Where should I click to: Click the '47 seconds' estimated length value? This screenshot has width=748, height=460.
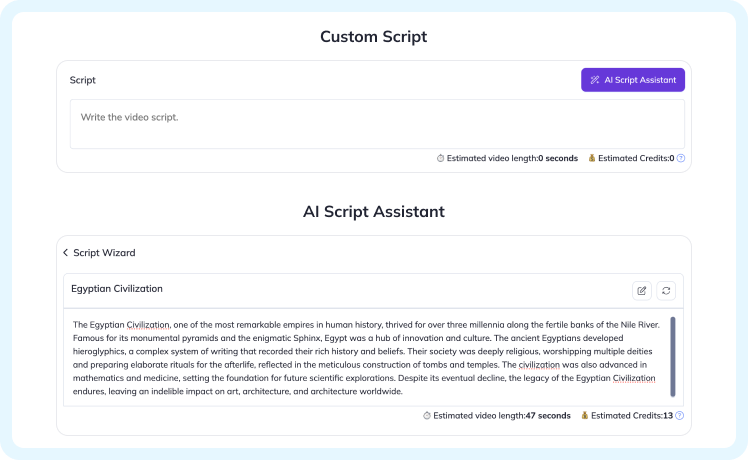(548, 415)
